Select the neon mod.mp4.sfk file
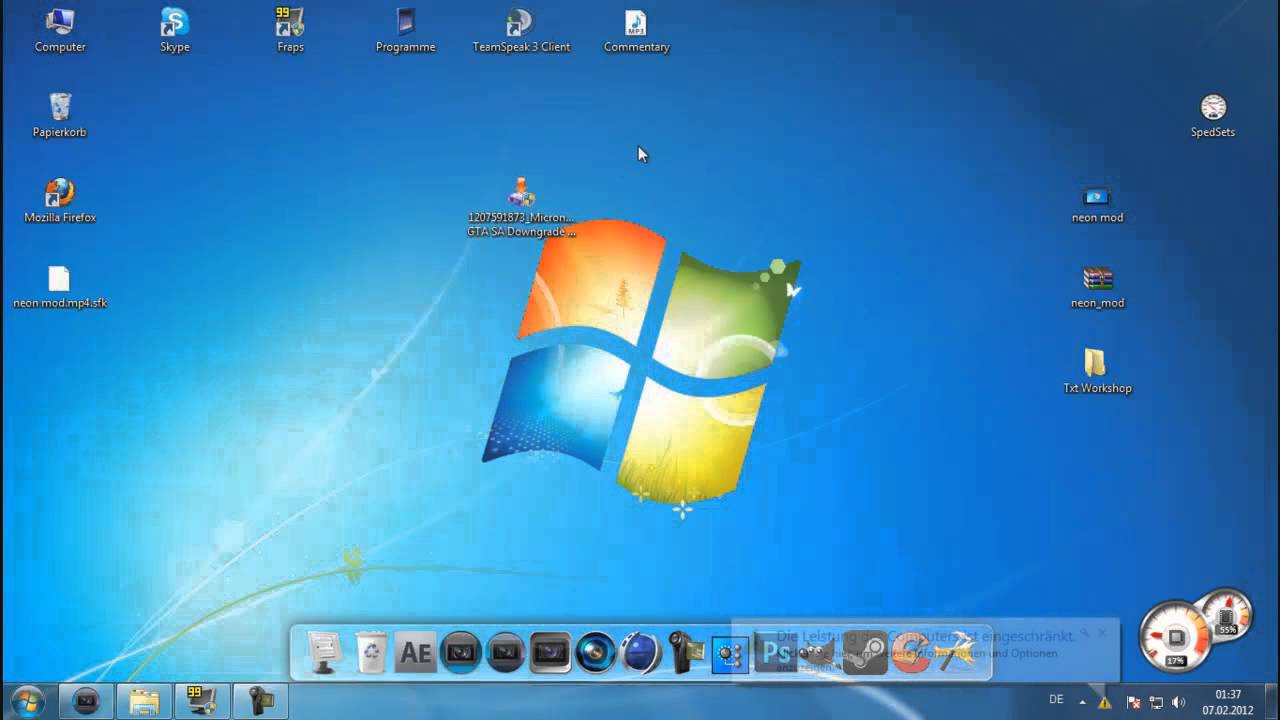This screenshot has width=1280, height=720. click(60, 286)
